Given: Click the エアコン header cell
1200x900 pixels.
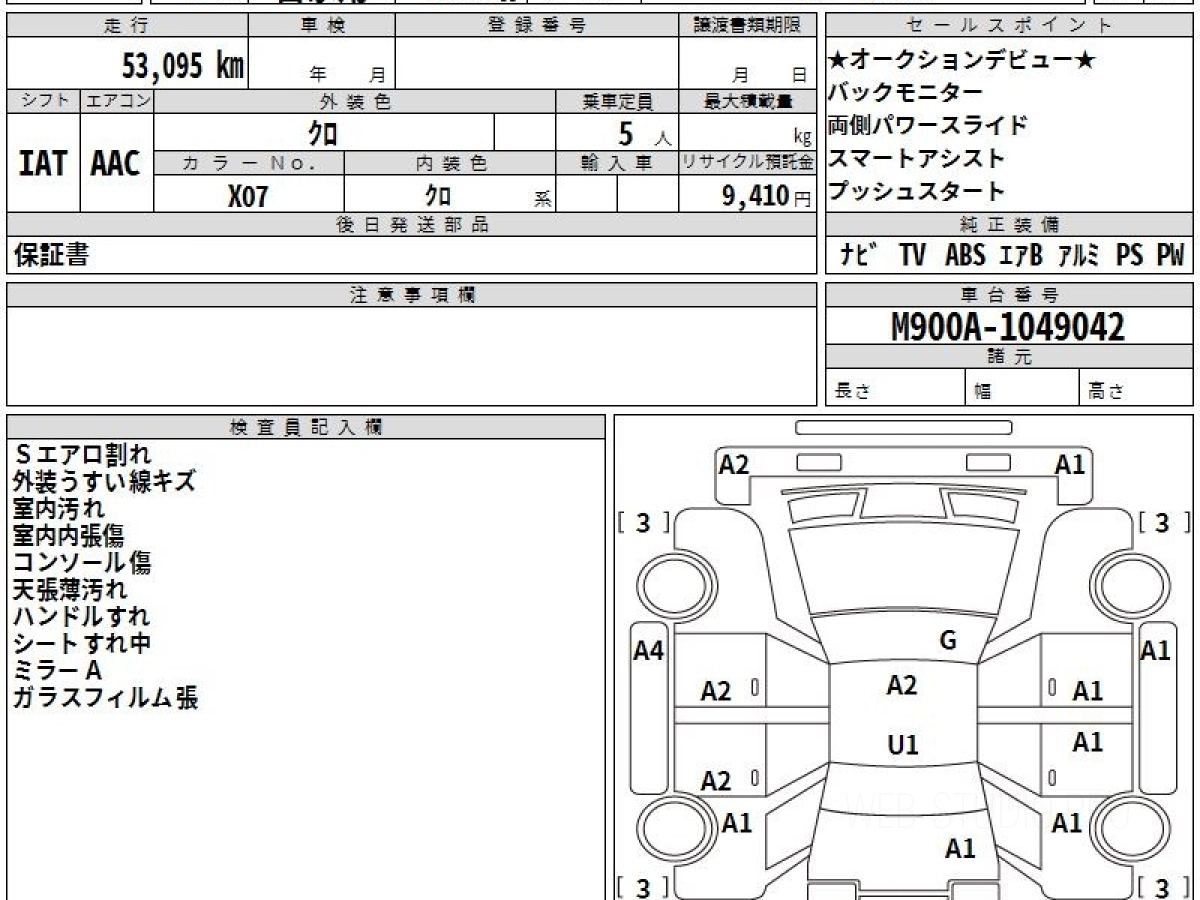Looking at the screenshot, I should (117, 101).
